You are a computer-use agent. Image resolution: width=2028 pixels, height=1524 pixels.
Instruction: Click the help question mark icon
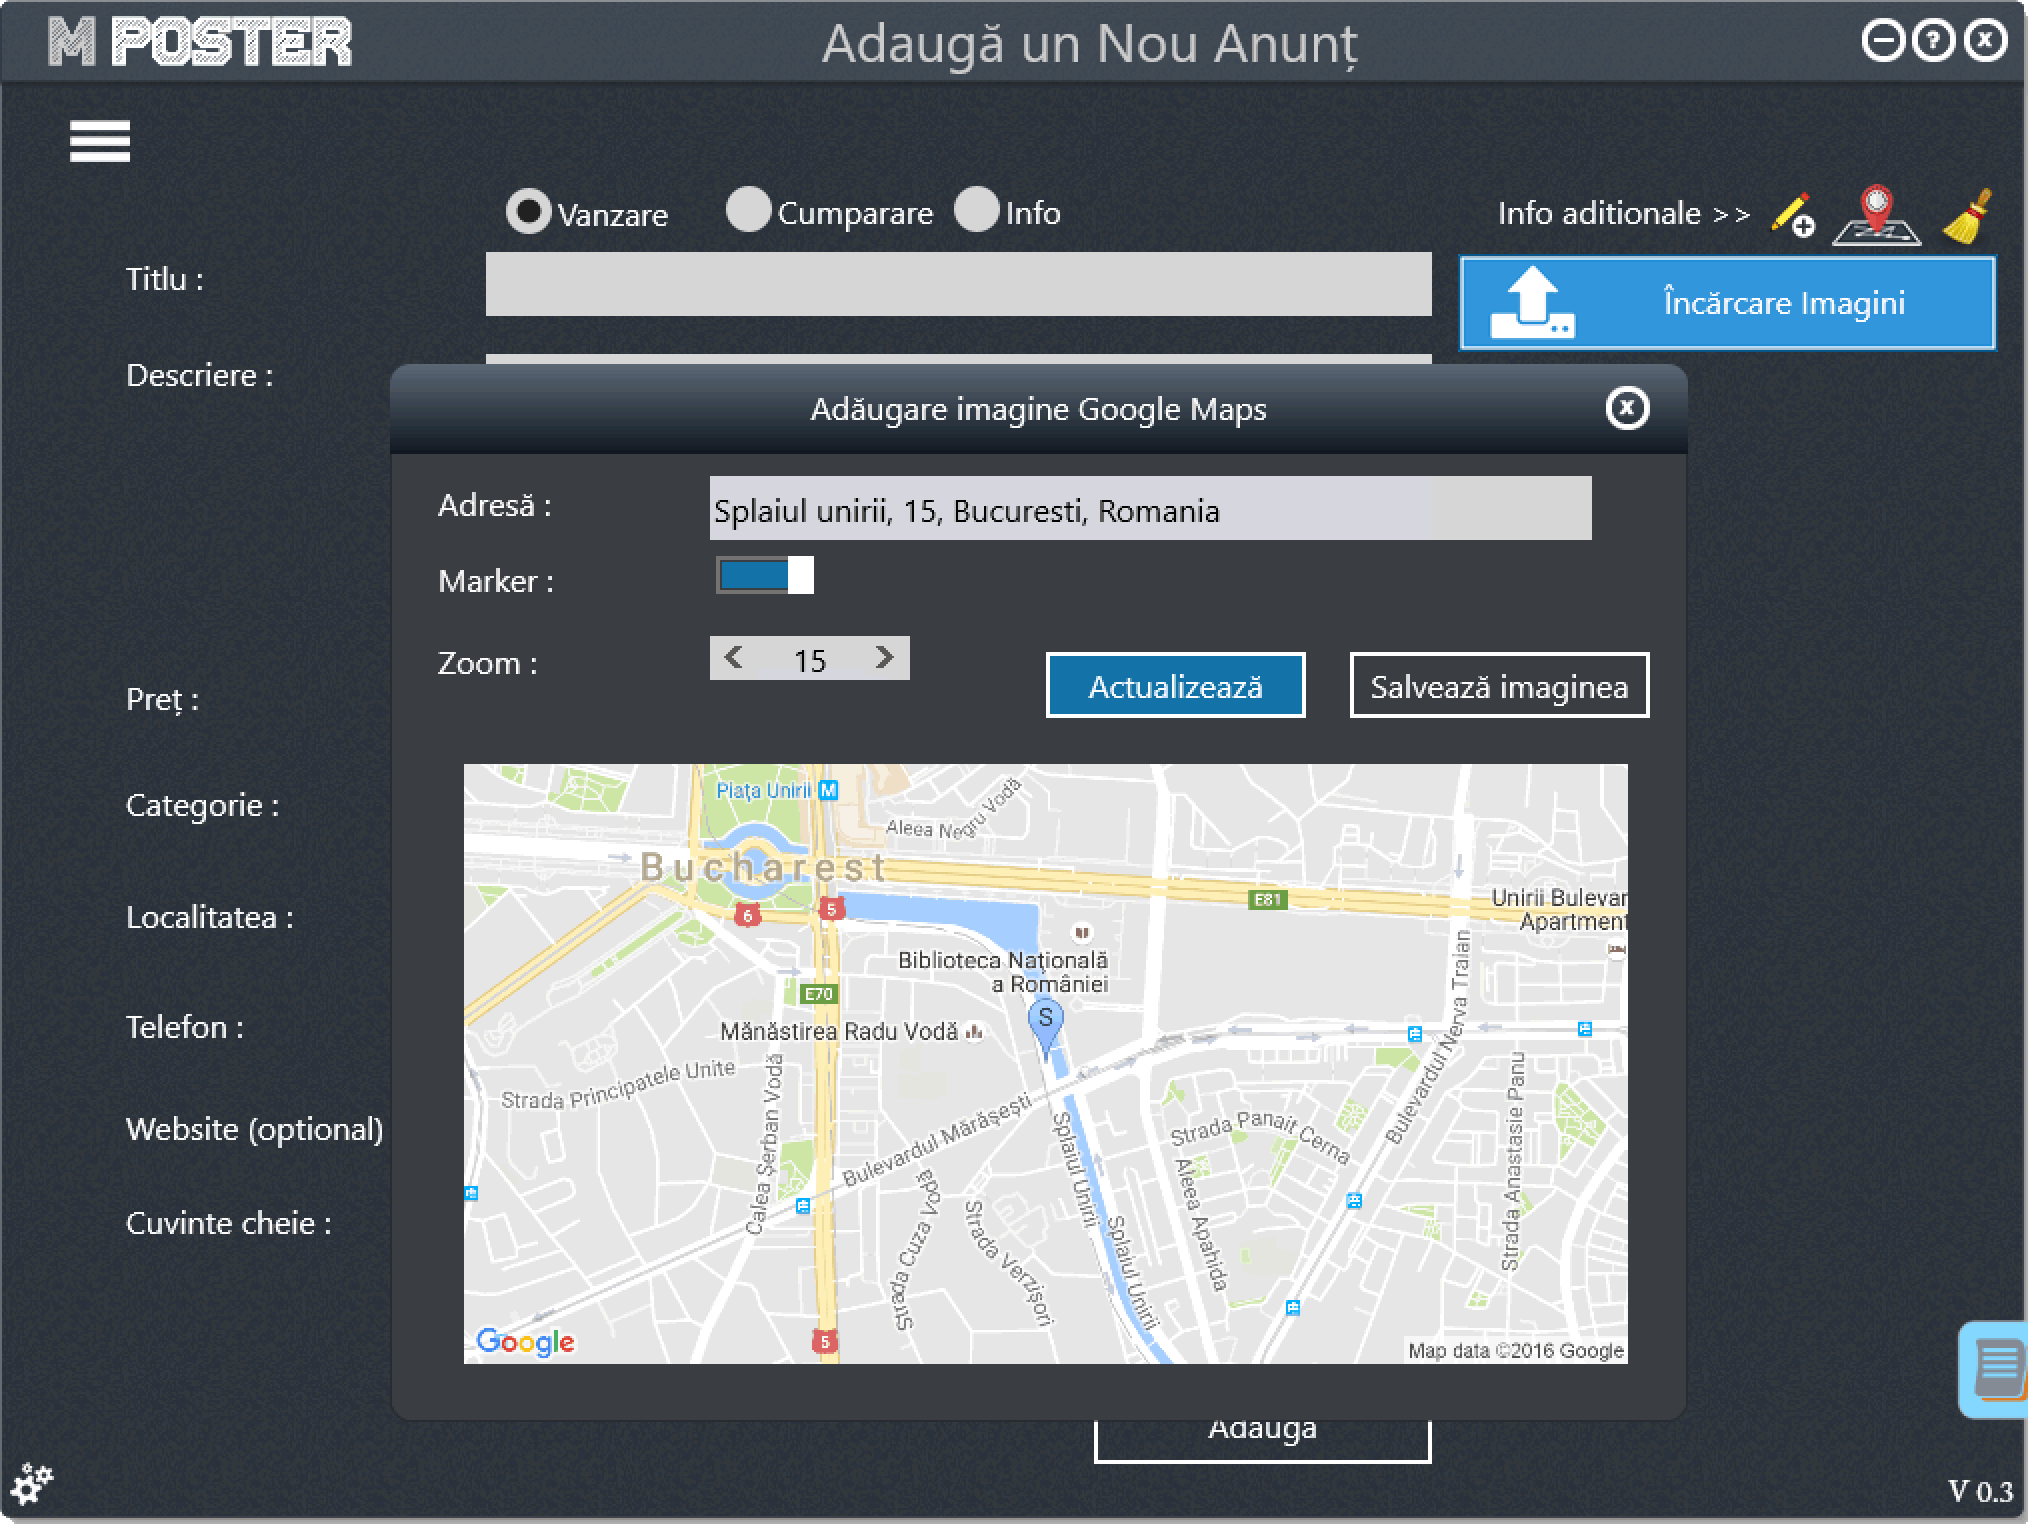click(1933, 41)
